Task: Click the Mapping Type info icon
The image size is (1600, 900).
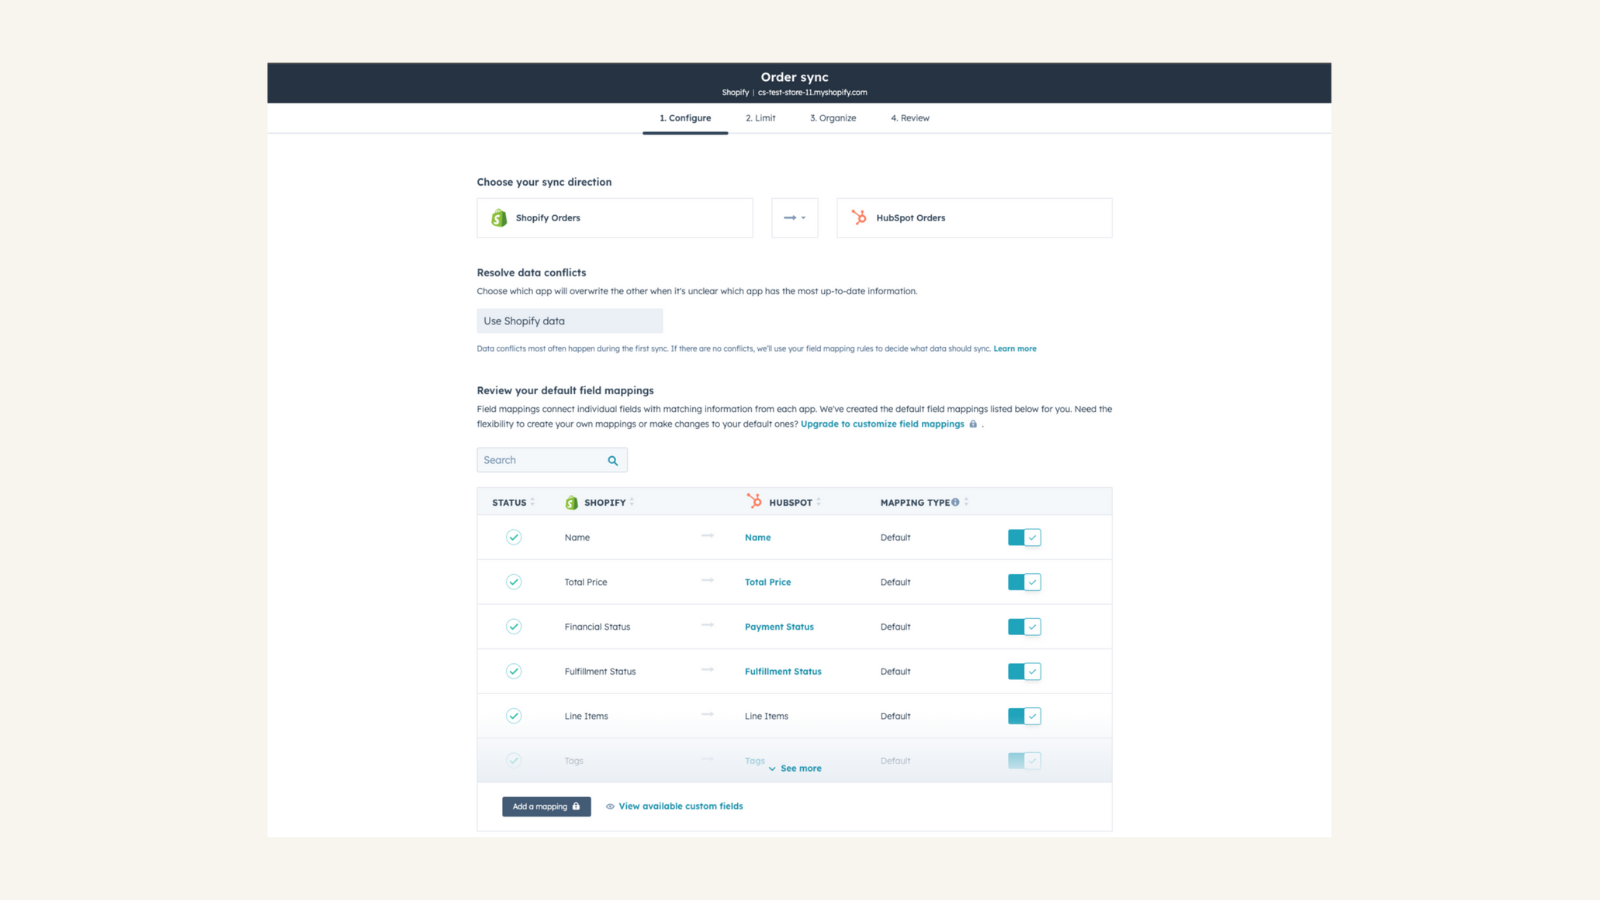Action: (955, 501)
